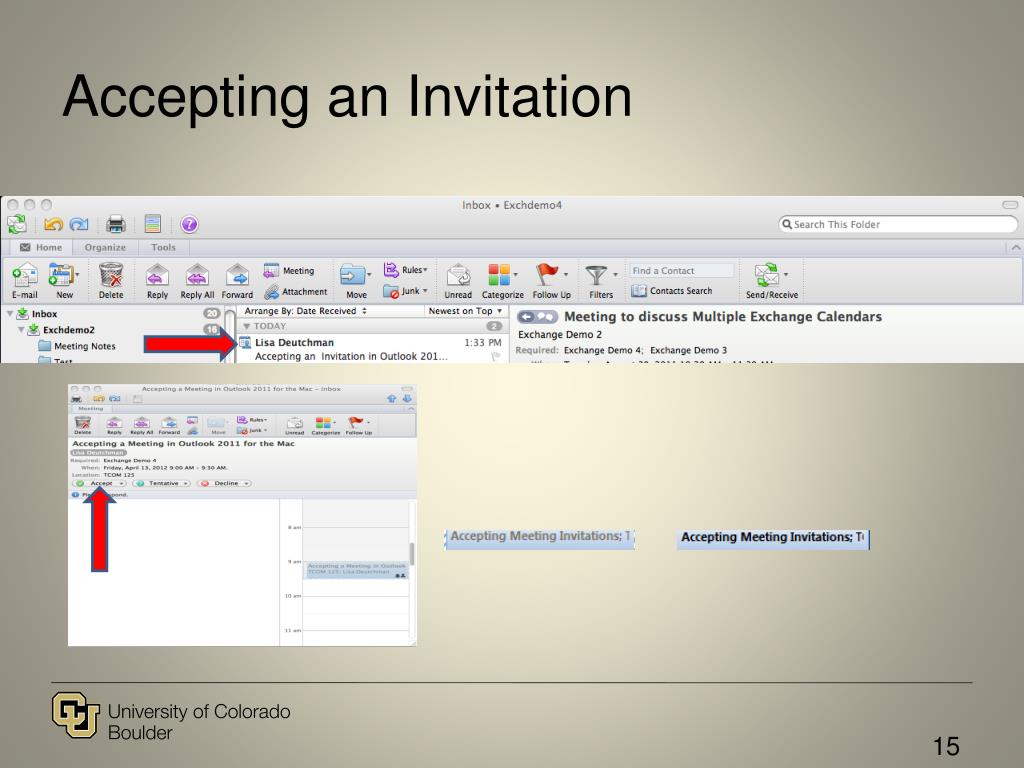Open Junk in Accepting a Meeting window
1024x768 pixels.
point(252,430)
